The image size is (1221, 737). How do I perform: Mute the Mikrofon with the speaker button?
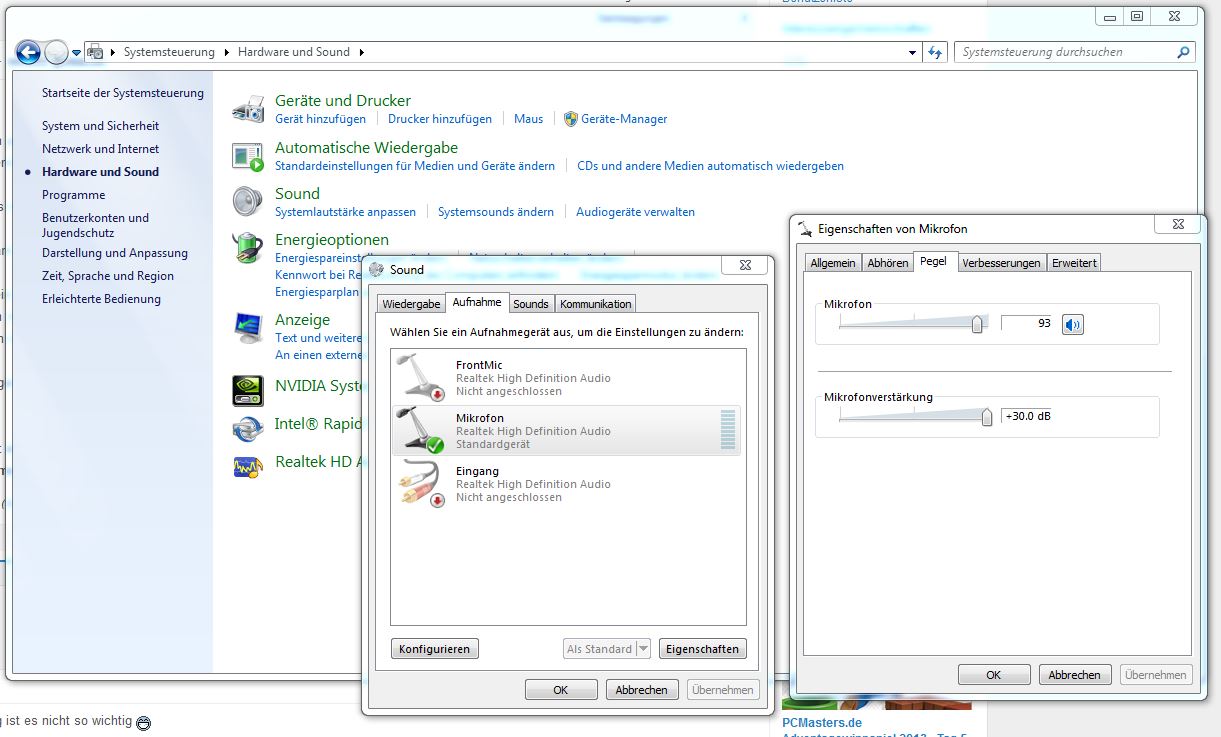tap(1072, 324)
